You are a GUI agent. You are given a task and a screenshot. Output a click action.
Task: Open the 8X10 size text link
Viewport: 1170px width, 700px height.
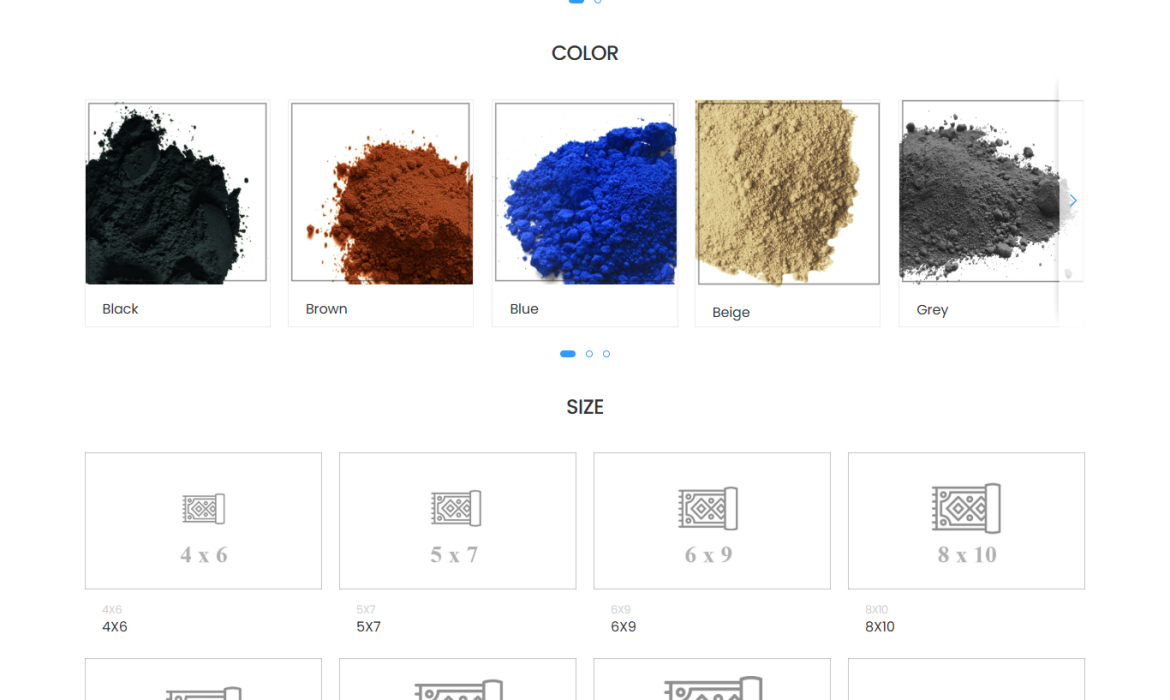pos(880,627)
